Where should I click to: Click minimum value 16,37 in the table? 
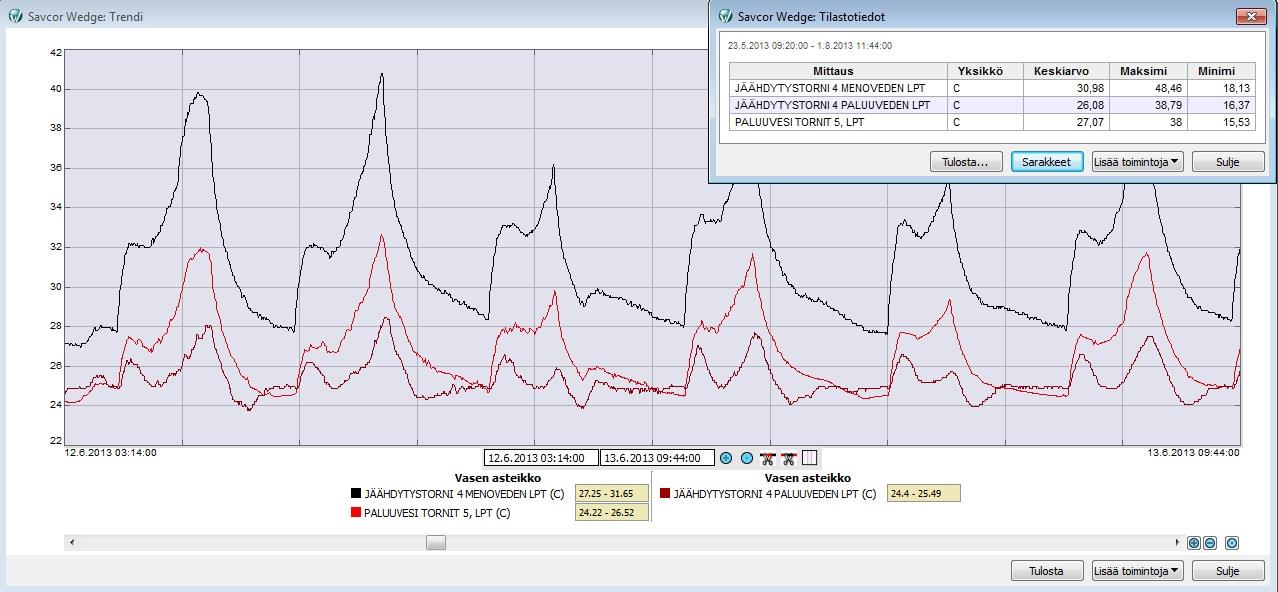coord(1235,105)
